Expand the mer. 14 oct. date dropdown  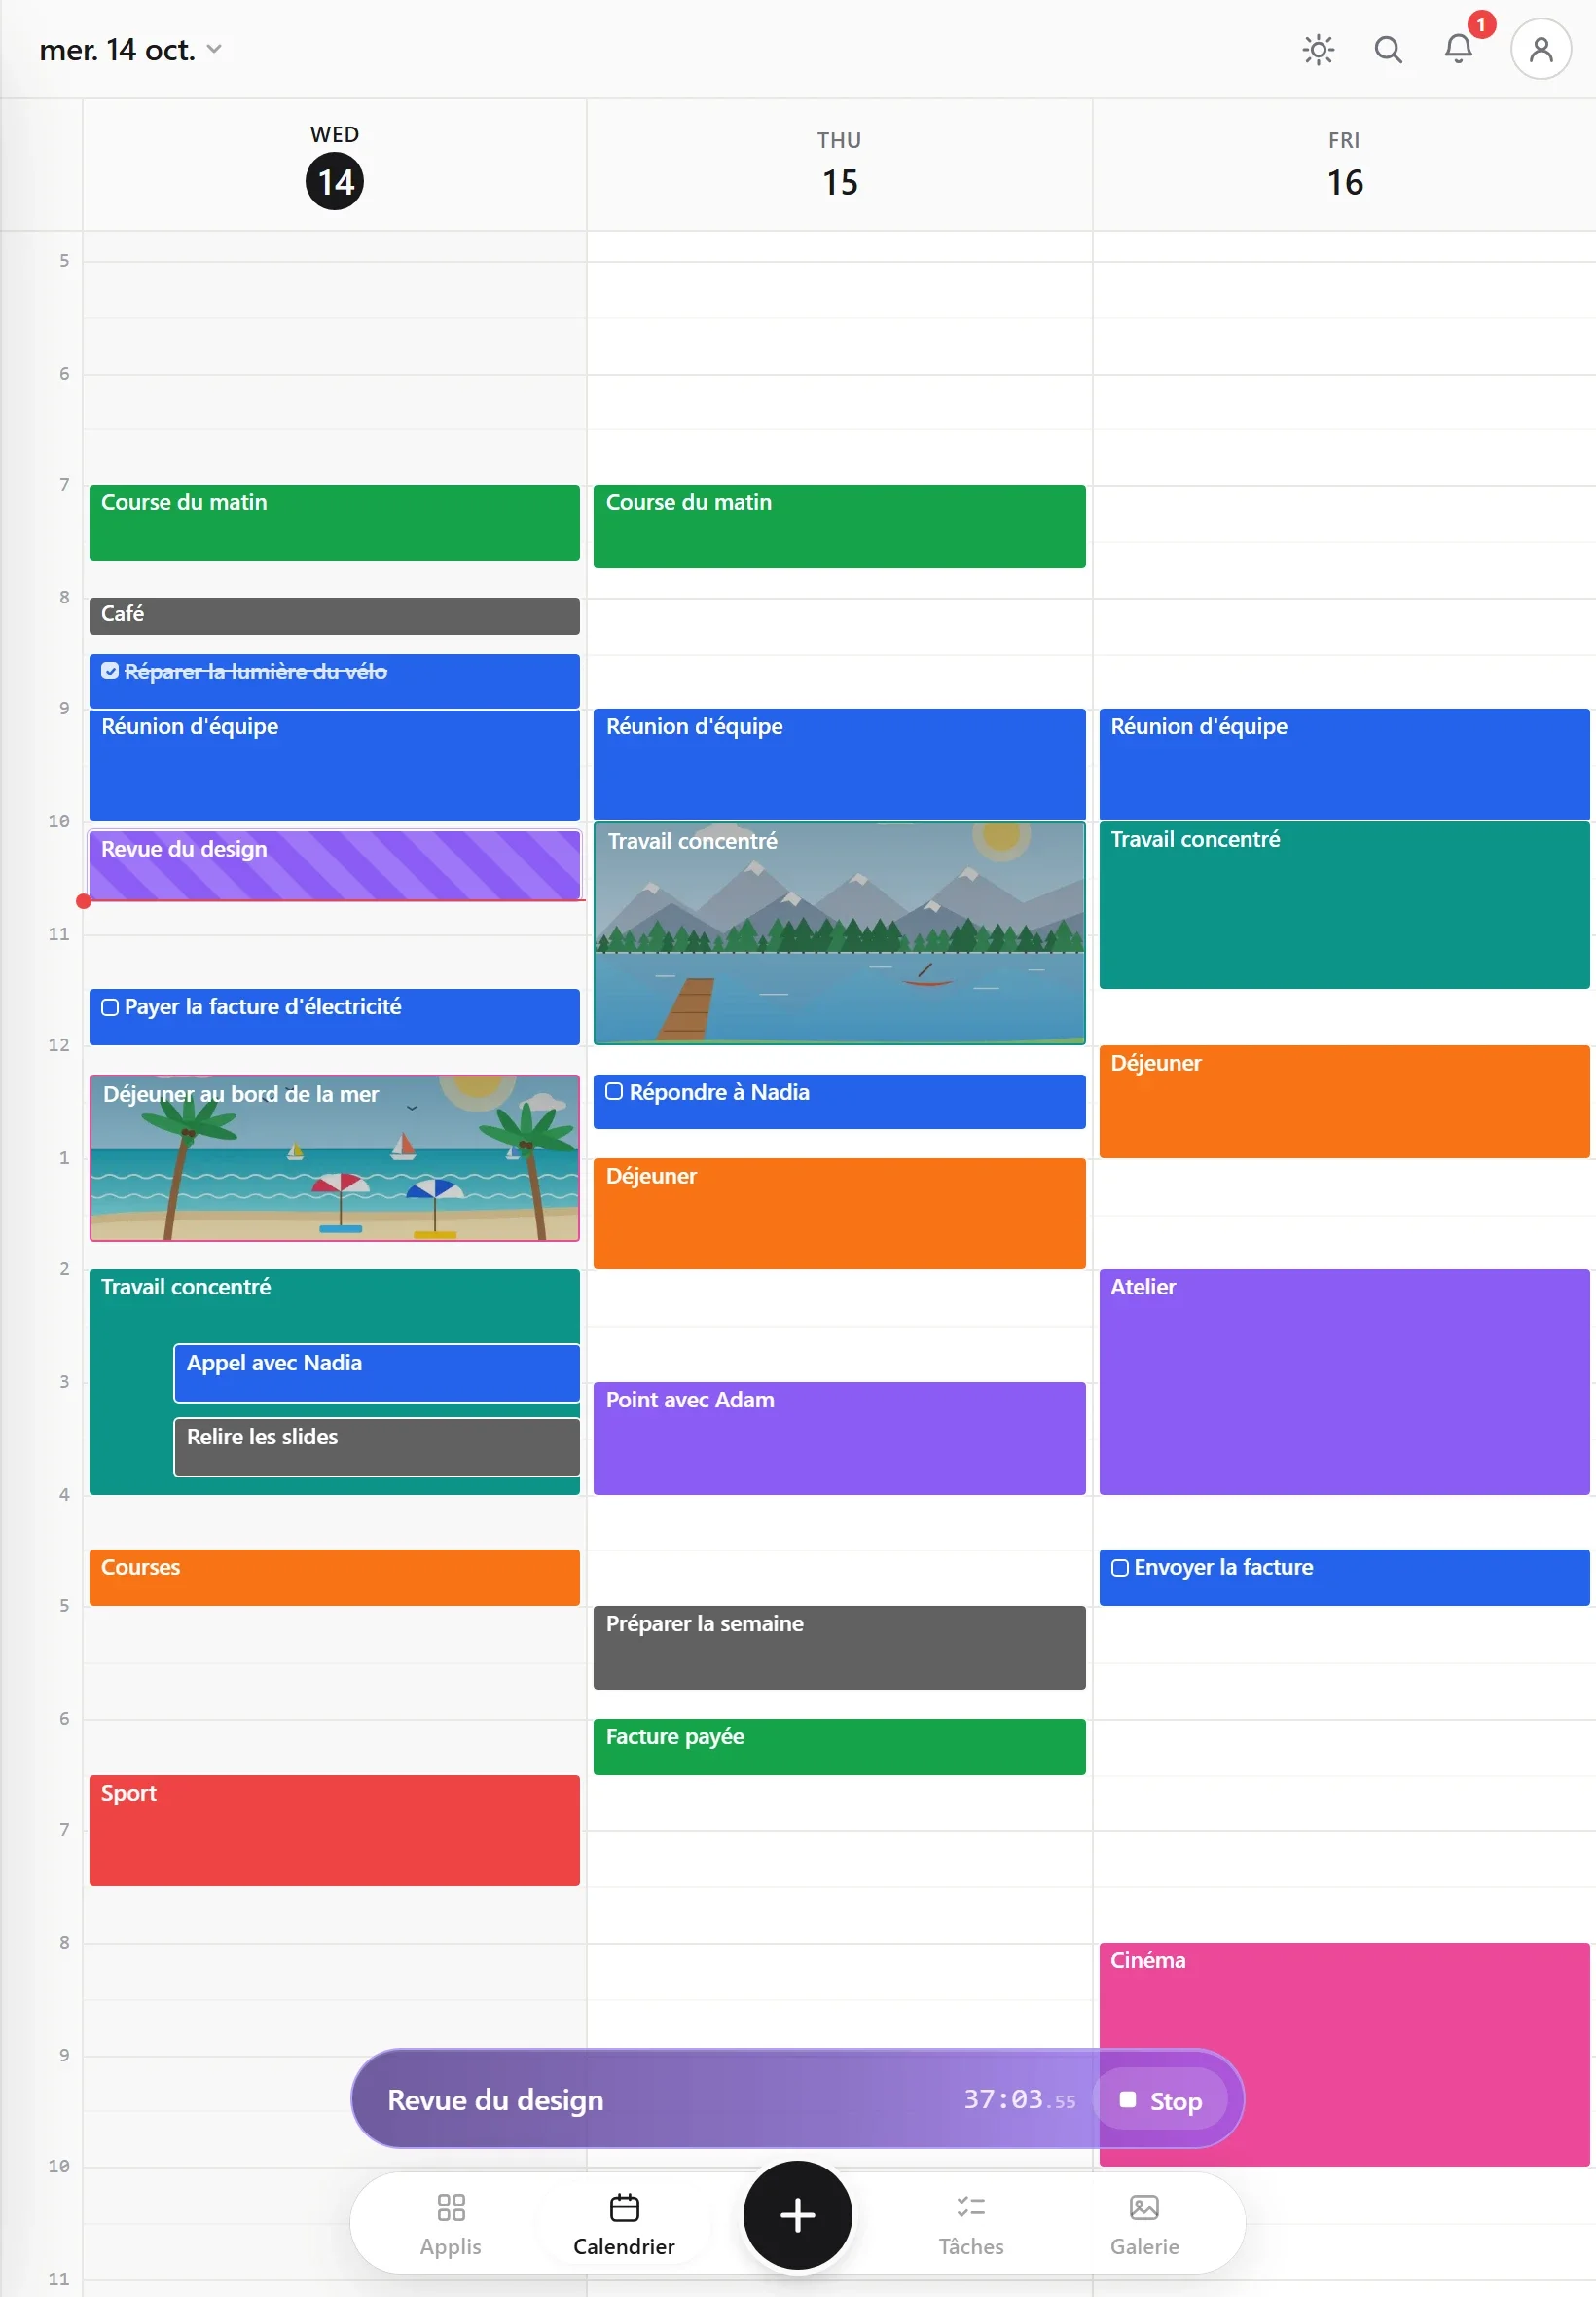130,49
